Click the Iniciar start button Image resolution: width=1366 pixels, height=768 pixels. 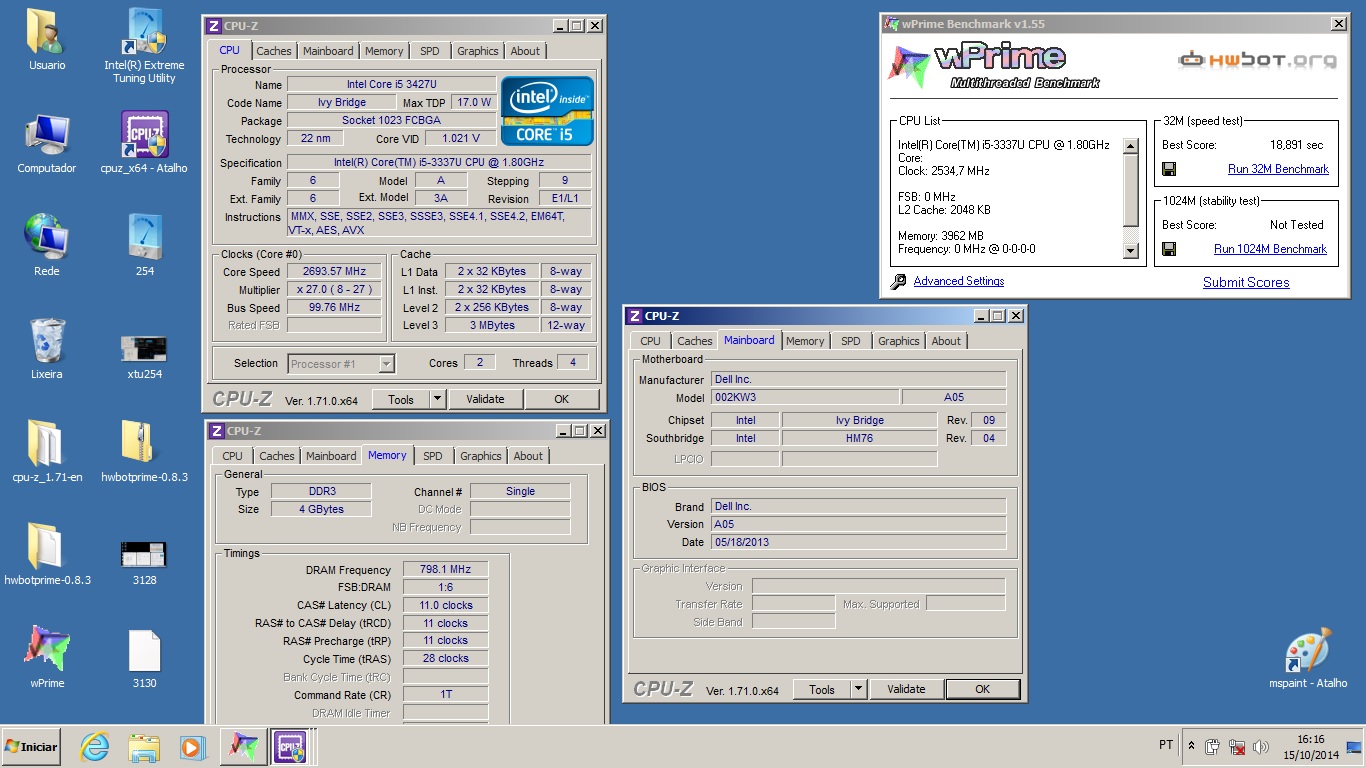click(31, 747)
